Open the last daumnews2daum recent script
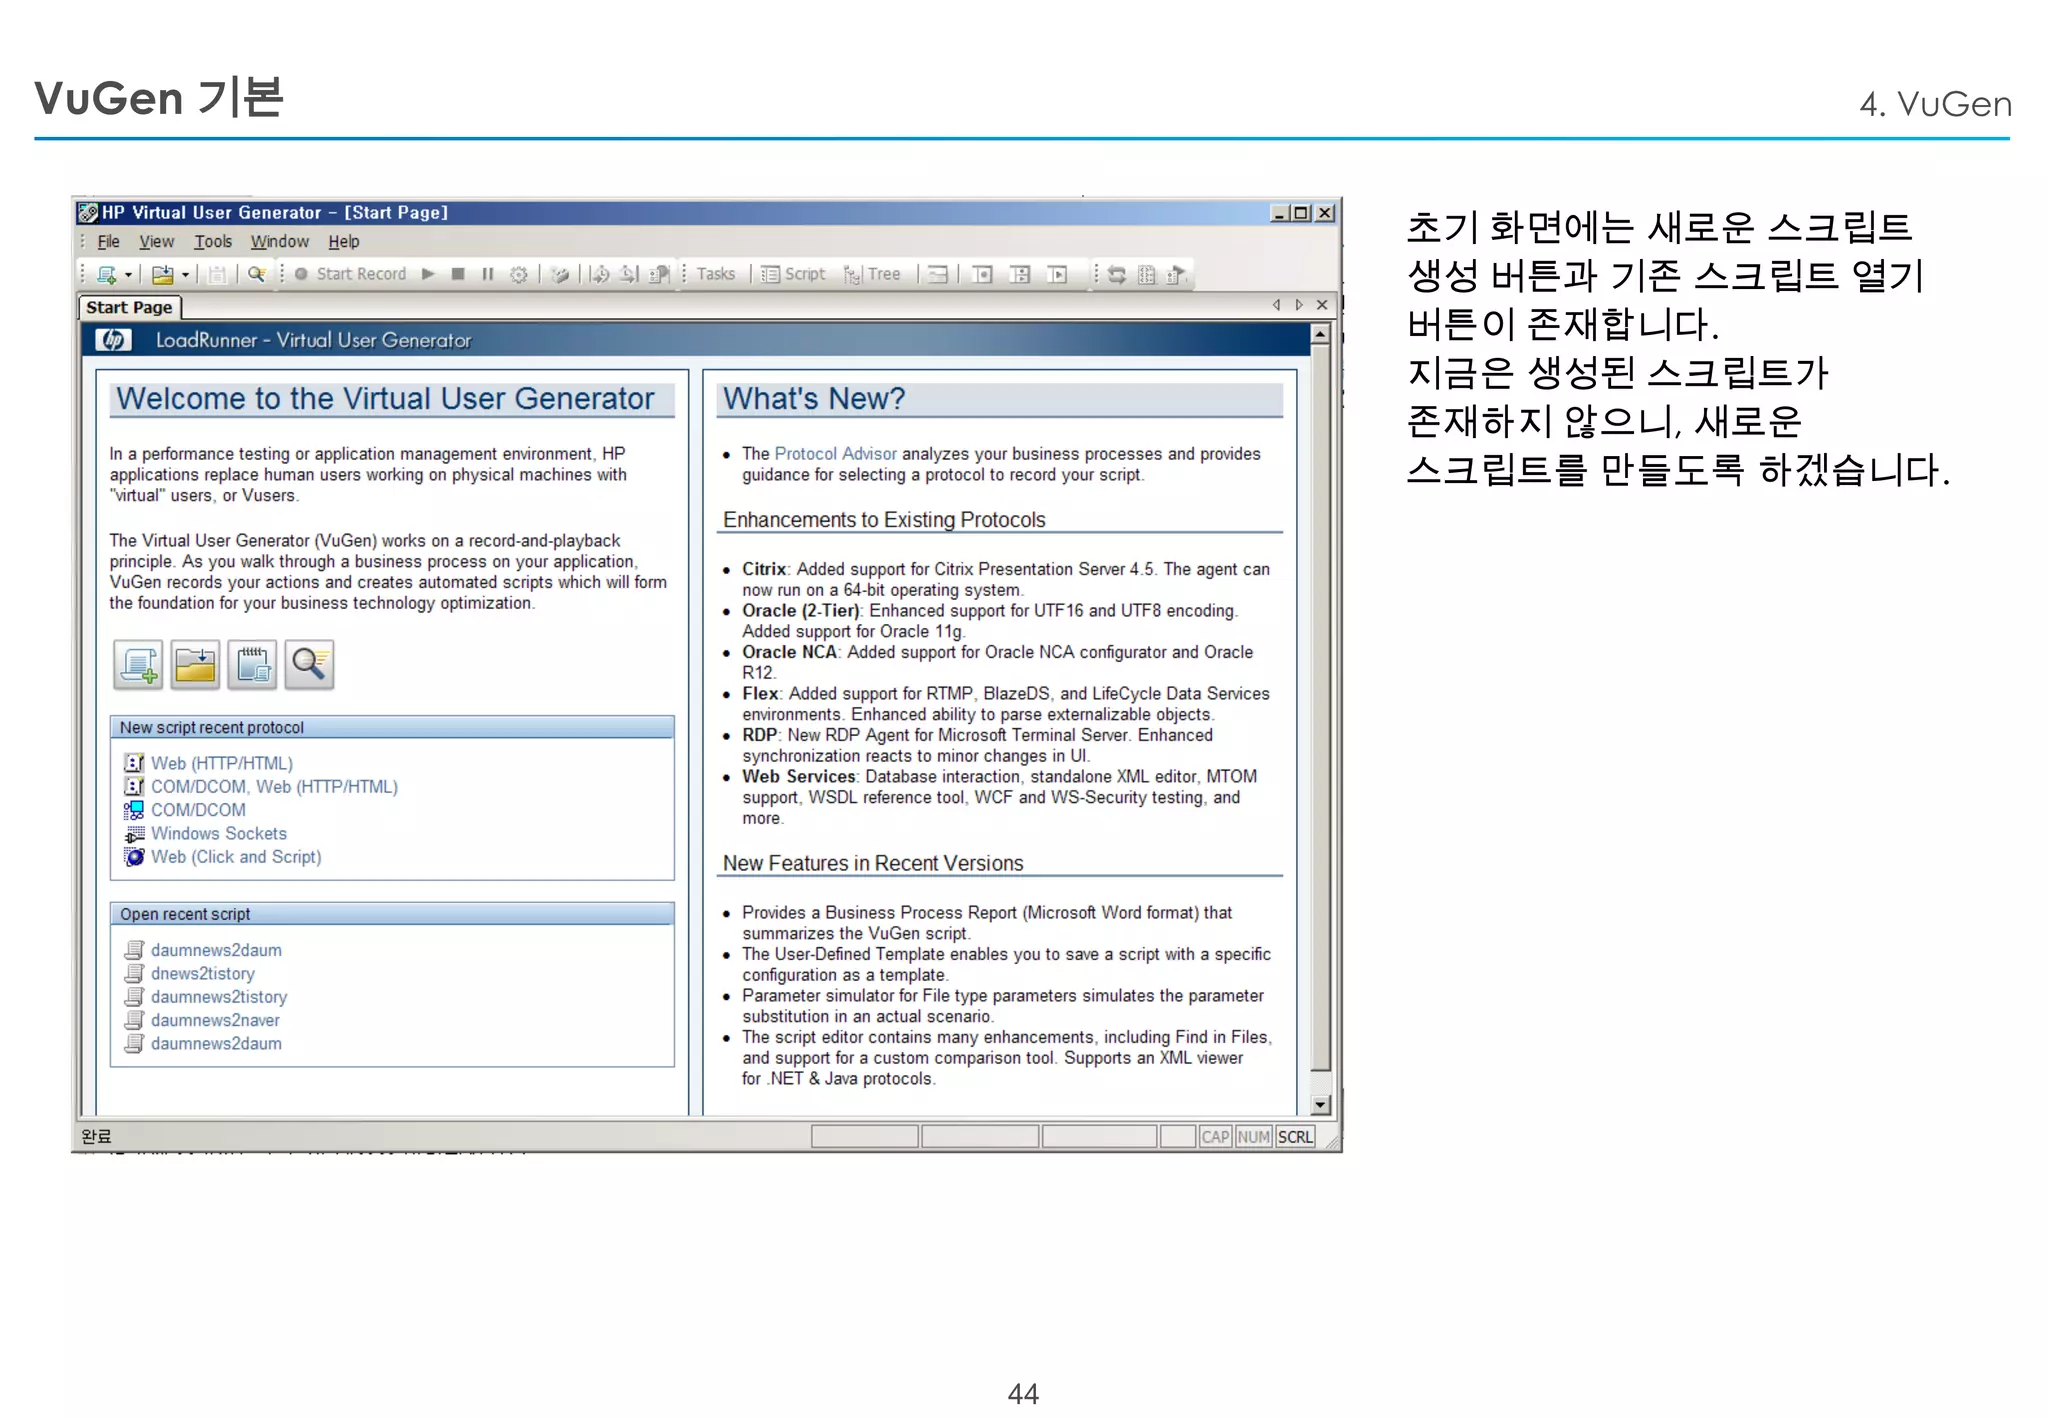 point(216,1043)
